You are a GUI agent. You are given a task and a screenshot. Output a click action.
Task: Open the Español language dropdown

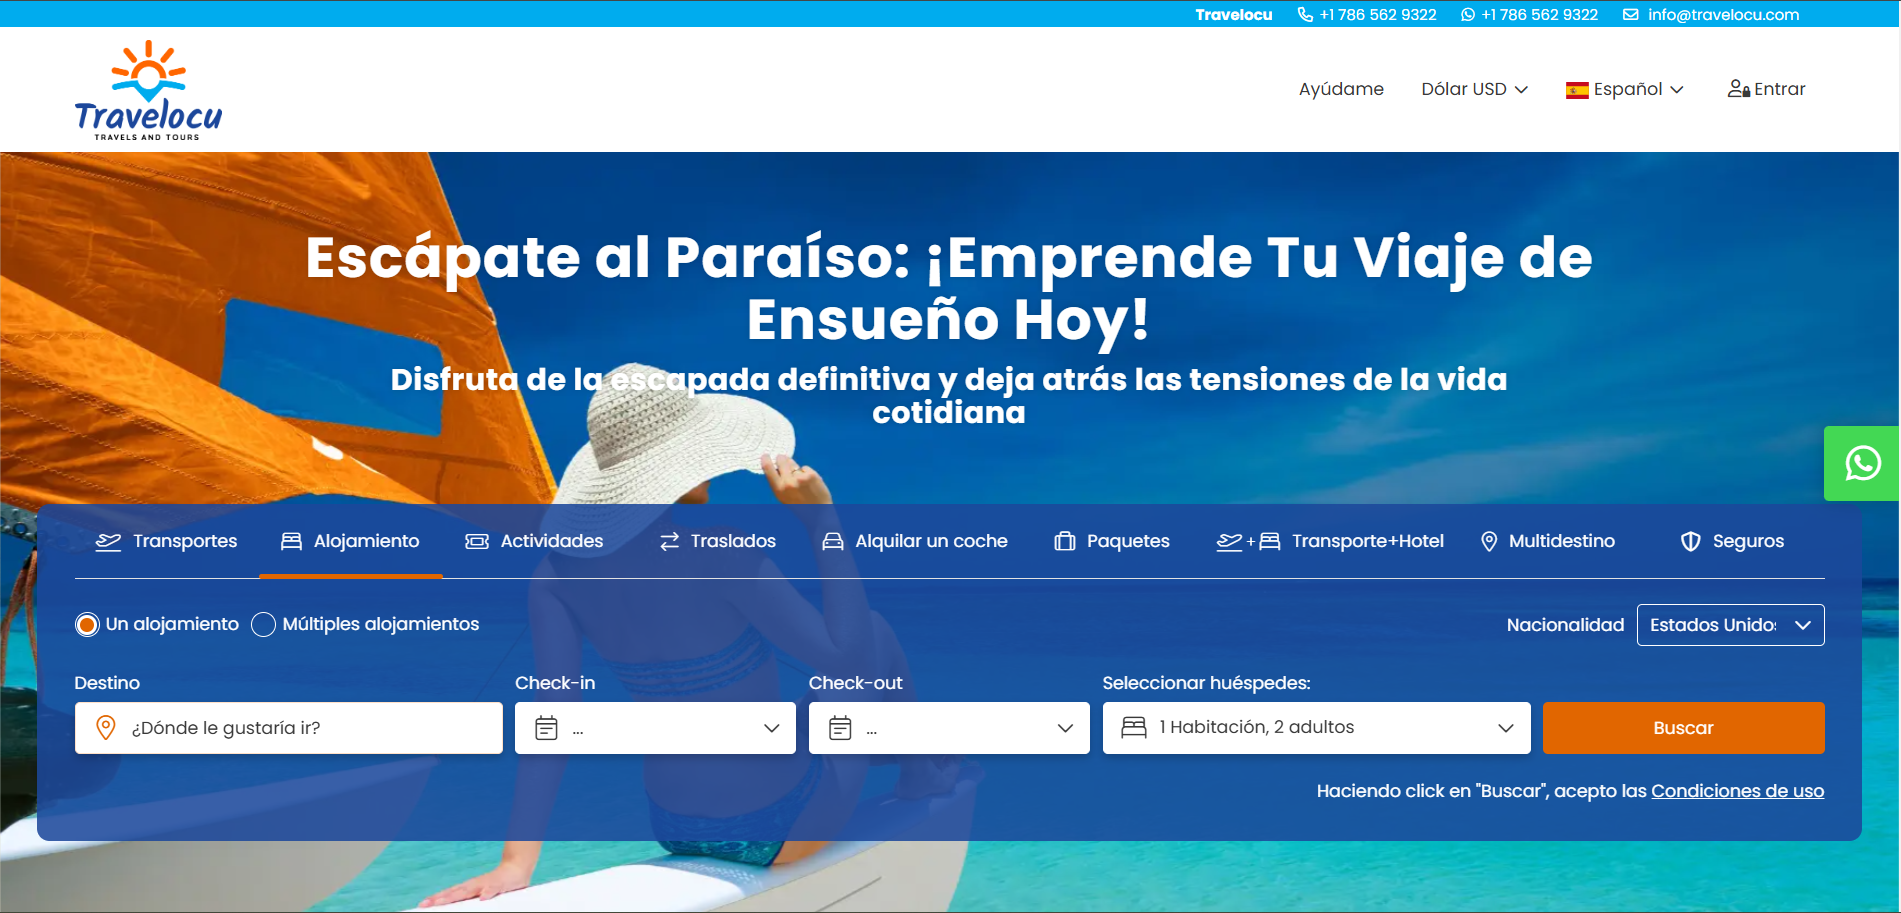[x=1625, y=89]
